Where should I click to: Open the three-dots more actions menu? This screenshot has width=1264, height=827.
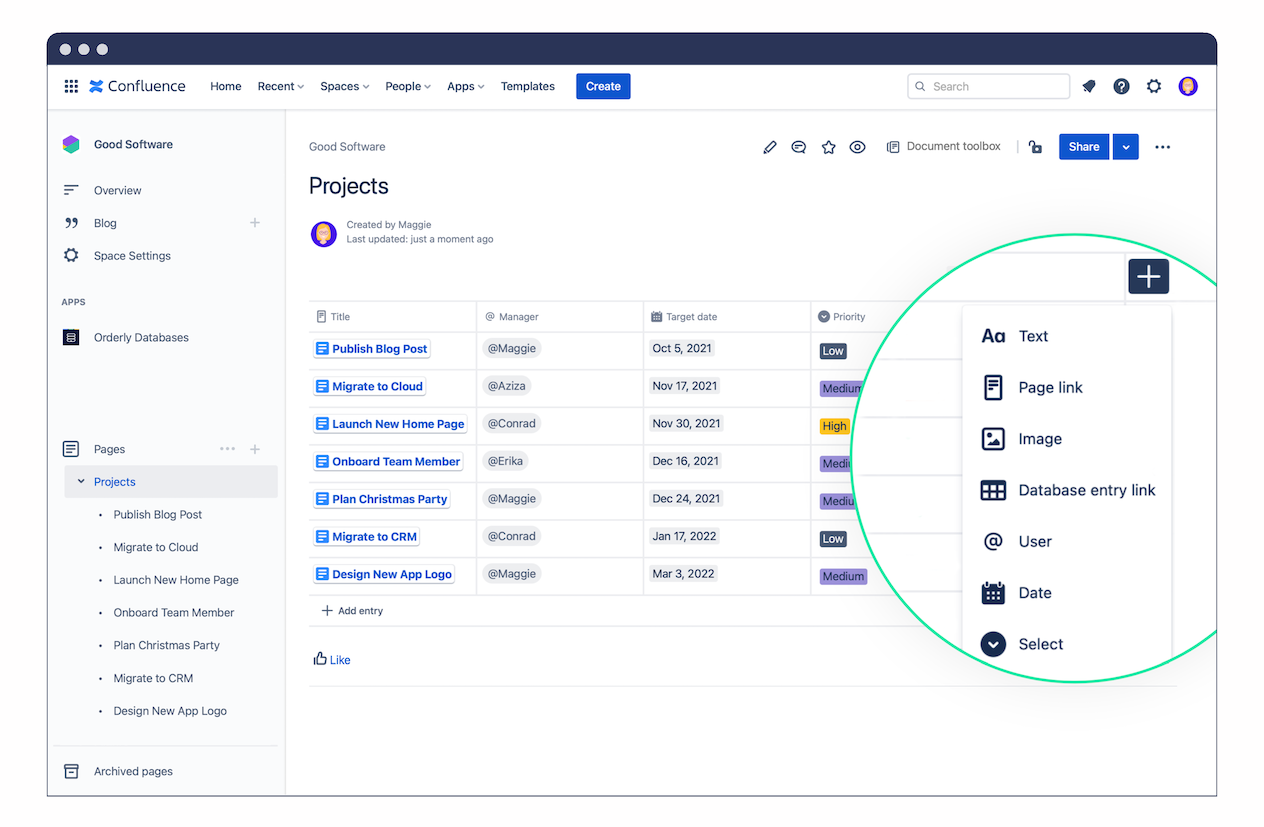pos(1162,147)
